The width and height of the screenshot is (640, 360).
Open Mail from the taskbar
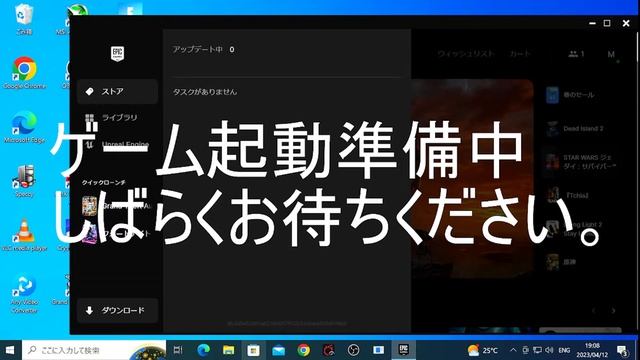[278, 350]
